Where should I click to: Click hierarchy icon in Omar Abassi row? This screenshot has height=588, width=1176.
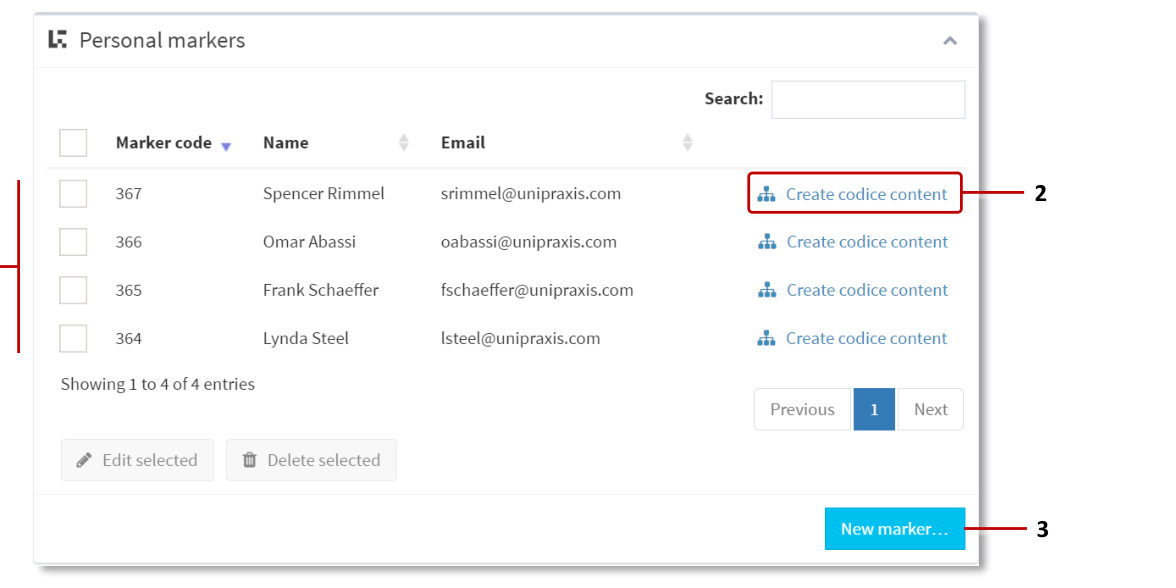coord(767,242)
